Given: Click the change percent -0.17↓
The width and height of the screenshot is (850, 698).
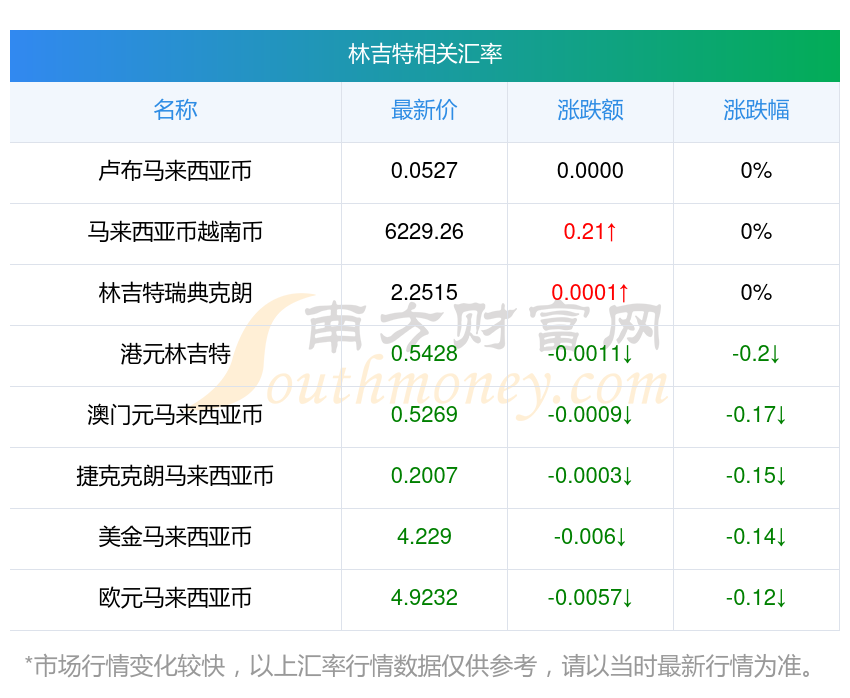Looking at the screenshot, I should (x=756, y=415).
